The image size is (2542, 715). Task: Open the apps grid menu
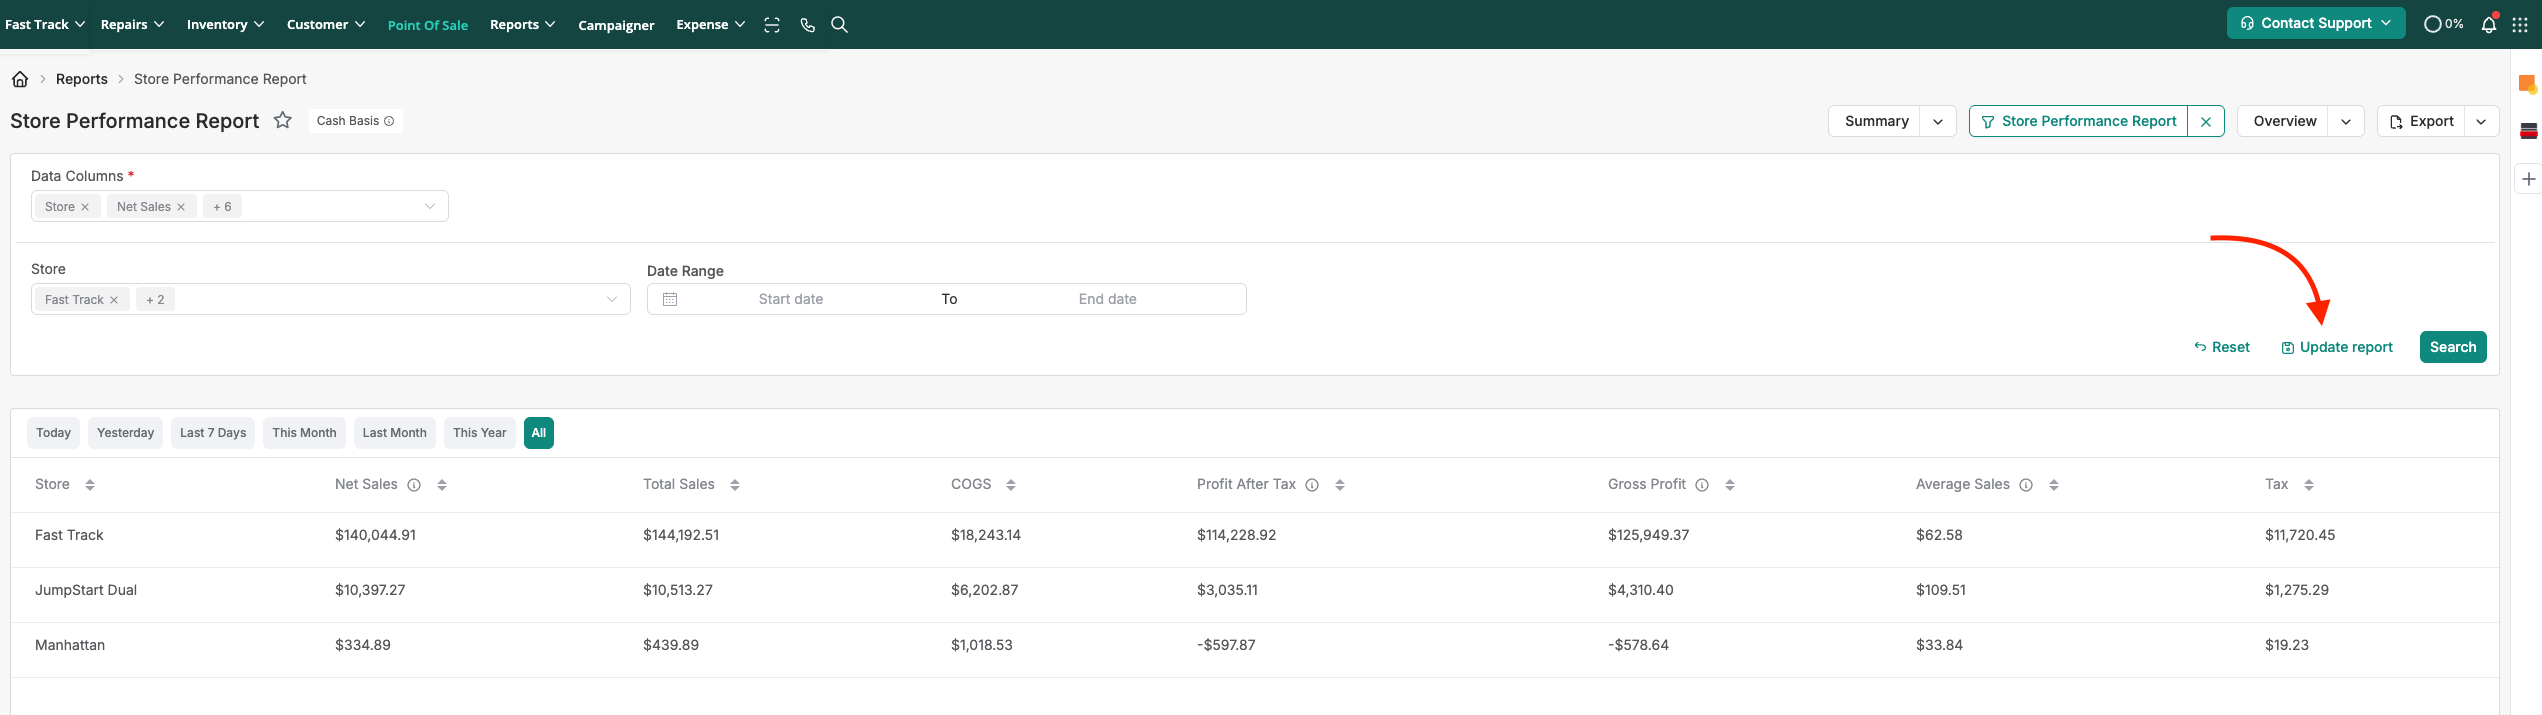coord(2520,25)
